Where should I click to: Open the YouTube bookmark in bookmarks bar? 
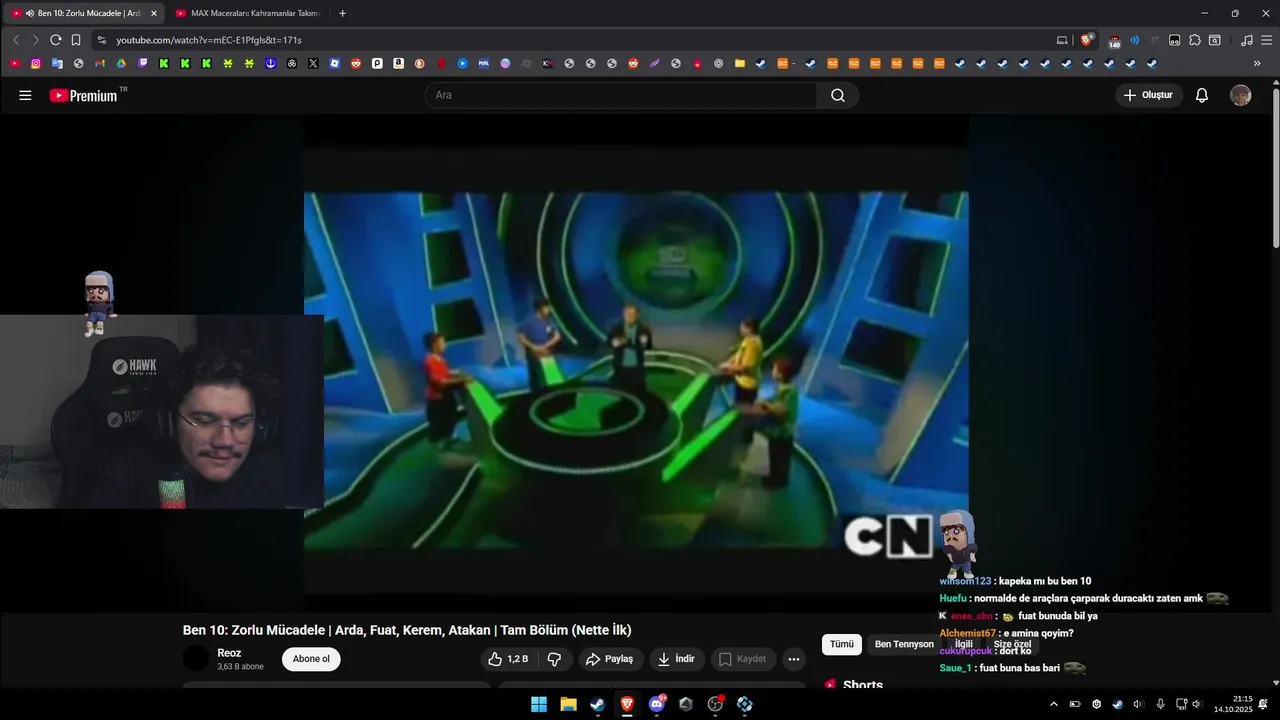(x=14, y=63)
